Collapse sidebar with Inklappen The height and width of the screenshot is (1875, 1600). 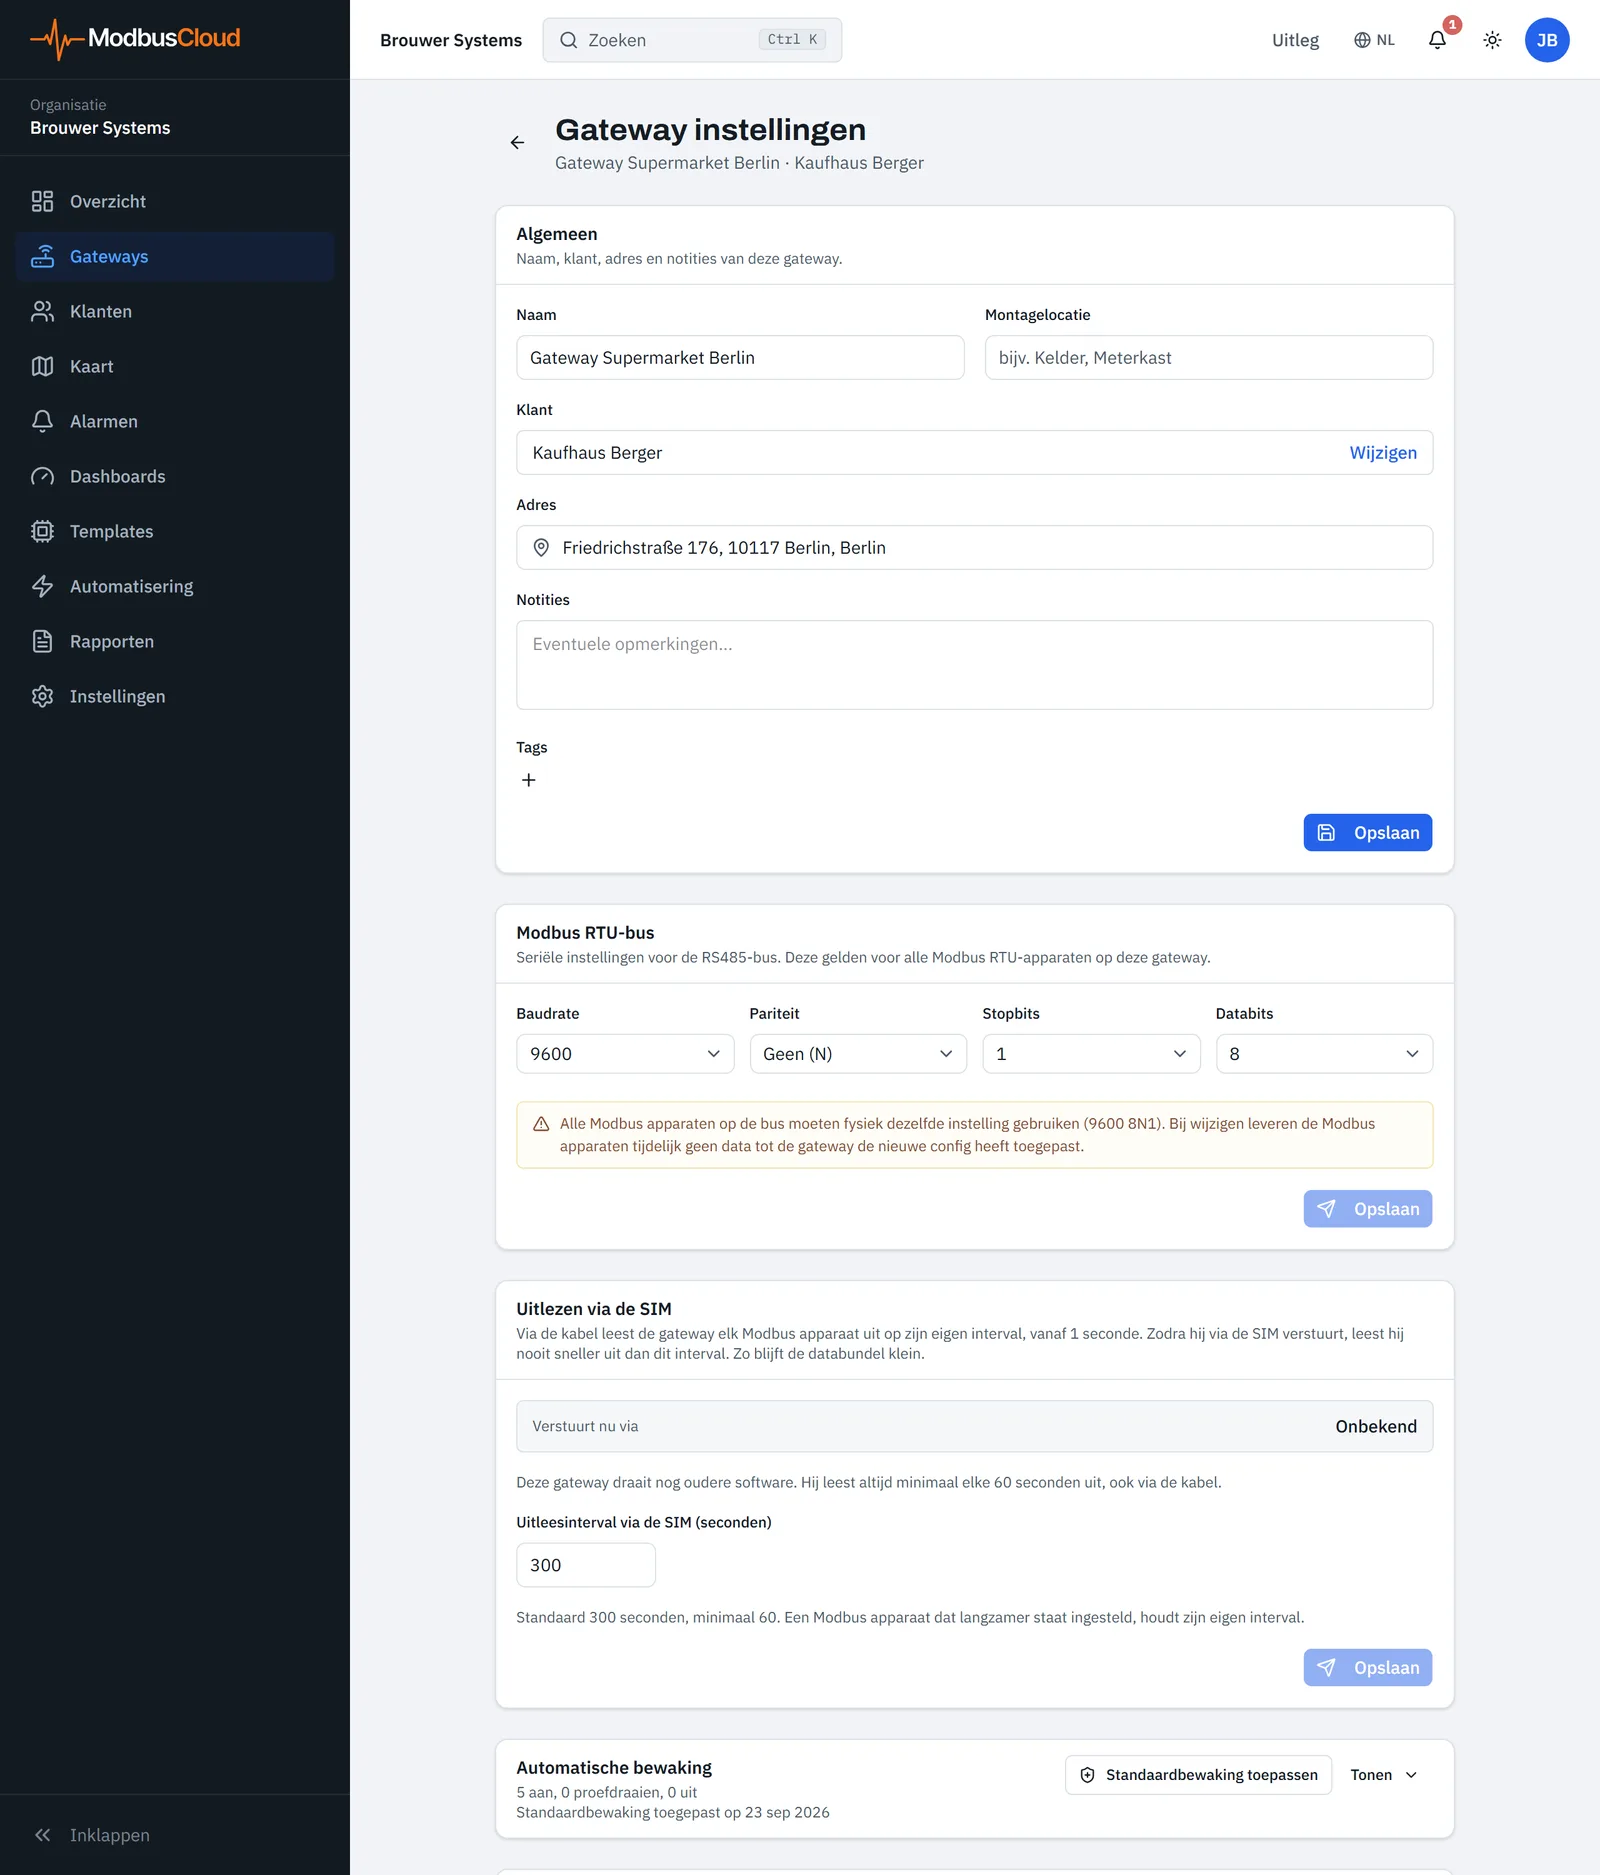(92, 1835)
